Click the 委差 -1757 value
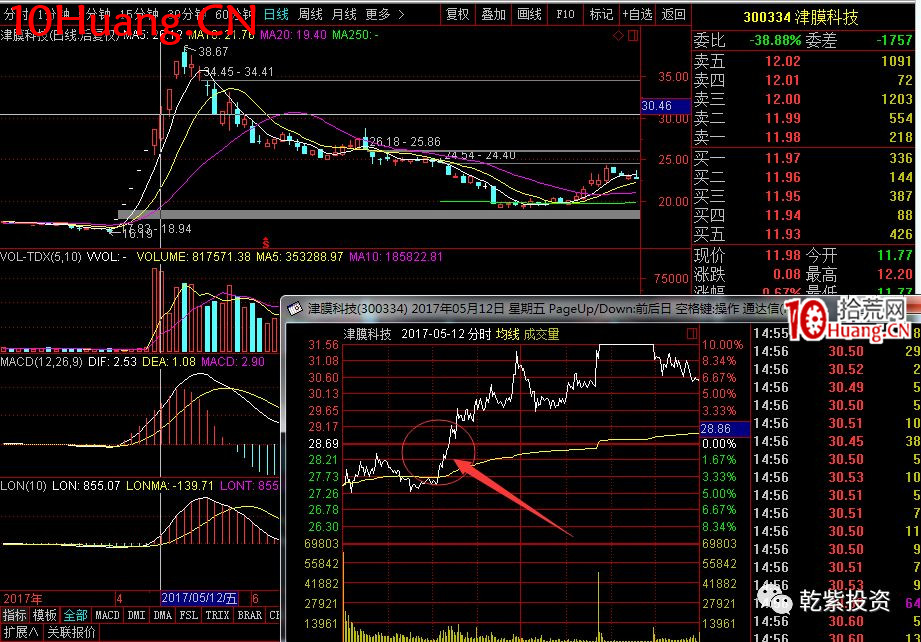 [894, 40]
